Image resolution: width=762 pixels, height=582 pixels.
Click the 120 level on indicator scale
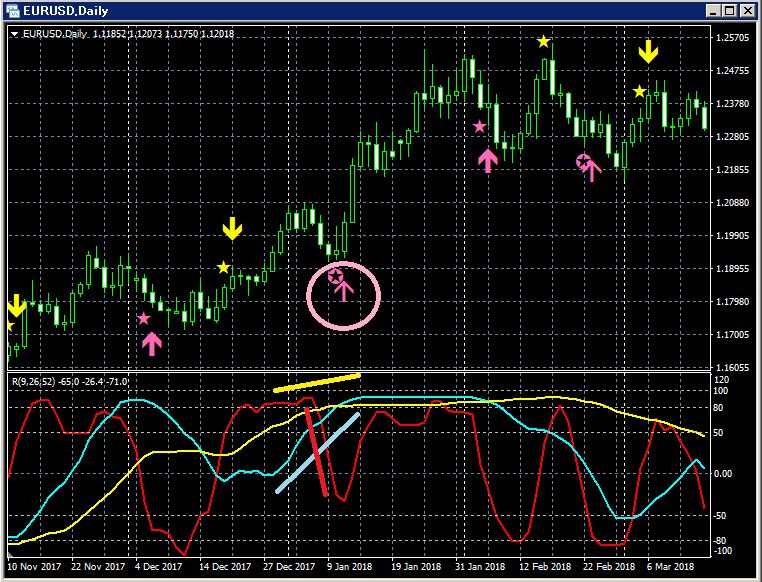point(722,380)
